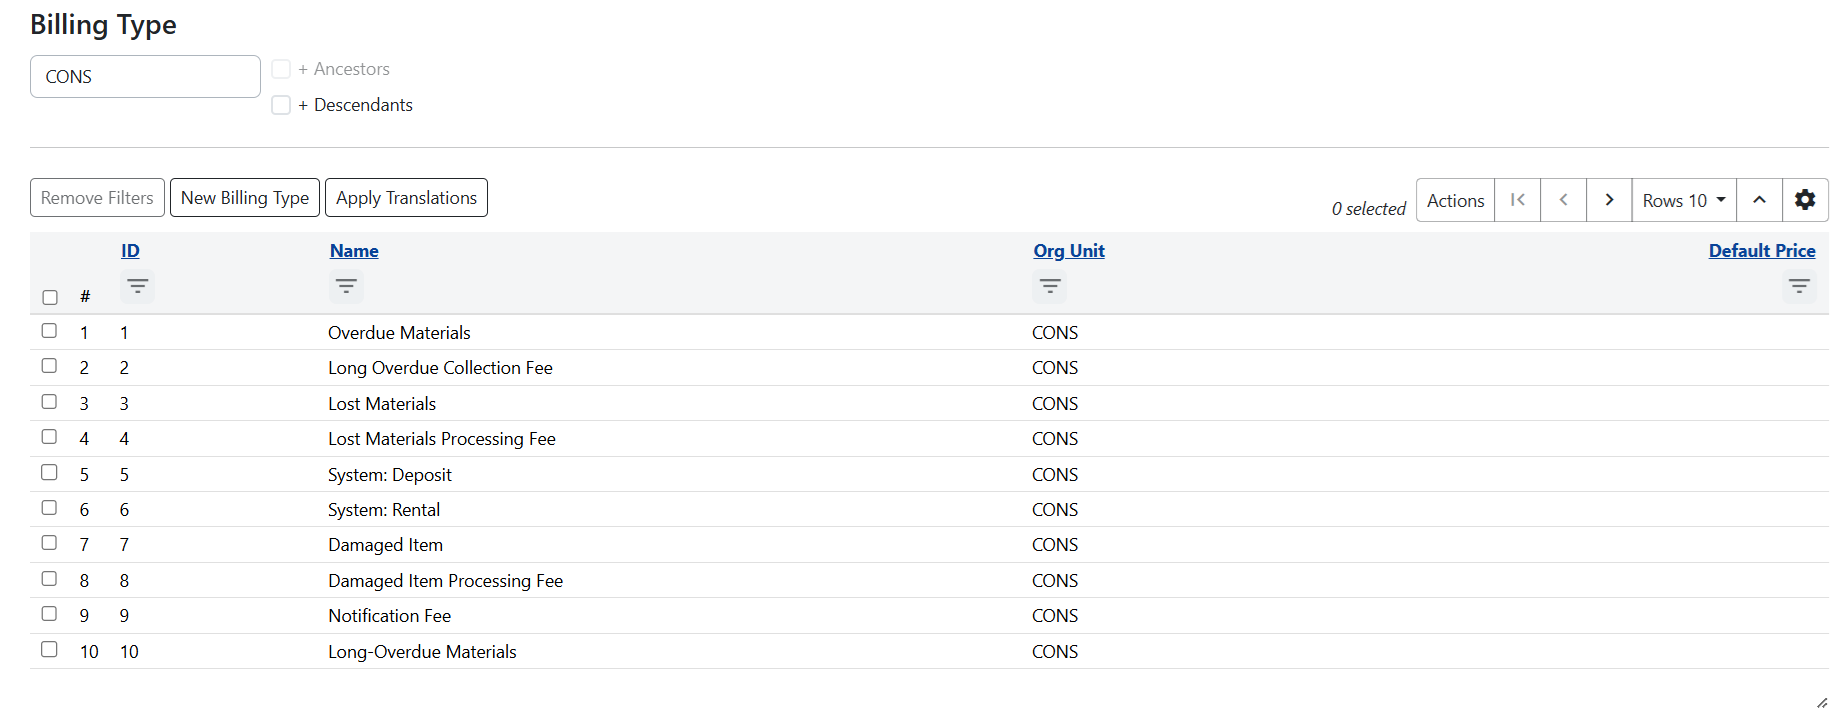1845x717 pixels.
Task: Collapse the grid with the up chevron
Action: click(1759, 200)
